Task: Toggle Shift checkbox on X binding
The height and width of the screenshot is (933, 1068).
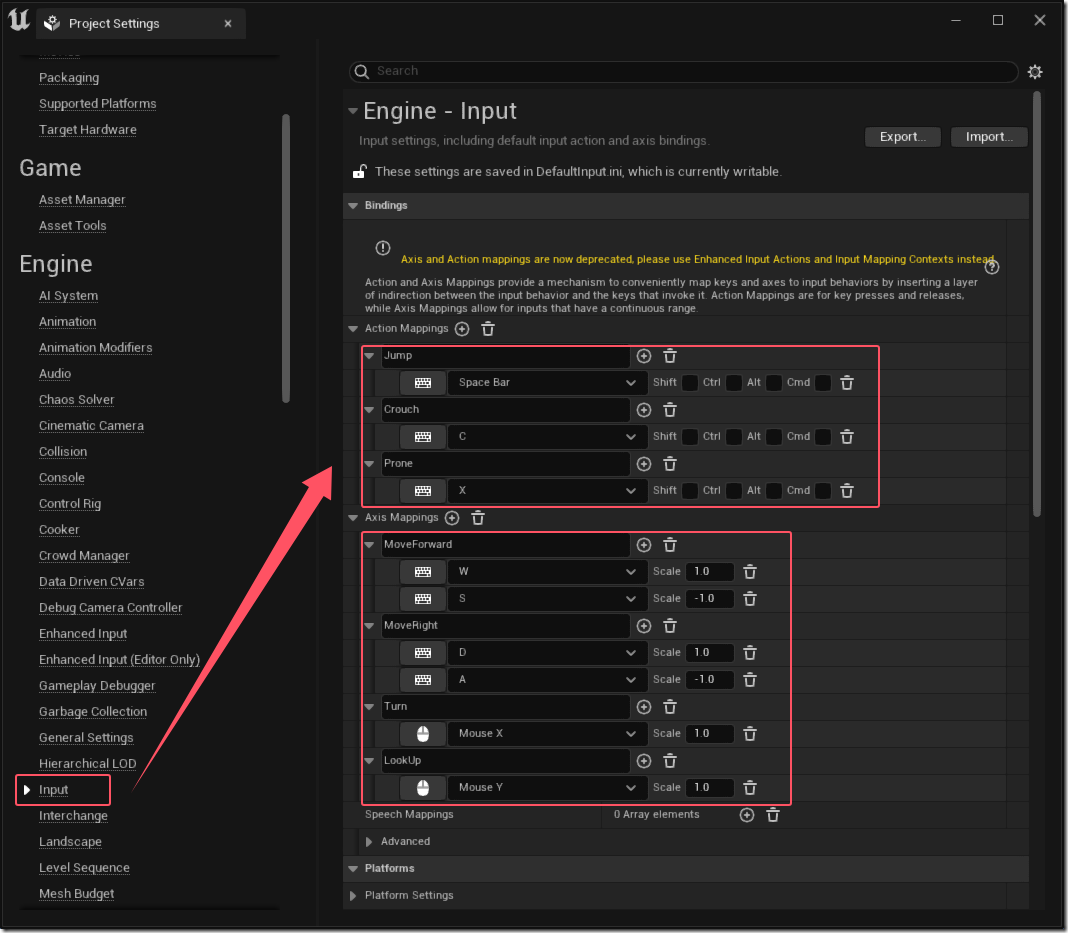Action: [689, 490]
